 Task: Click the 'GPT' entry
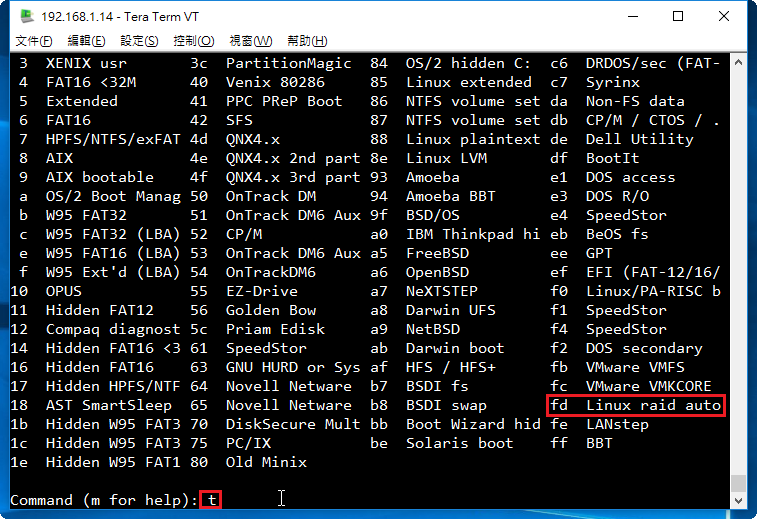tap(599, 253)
